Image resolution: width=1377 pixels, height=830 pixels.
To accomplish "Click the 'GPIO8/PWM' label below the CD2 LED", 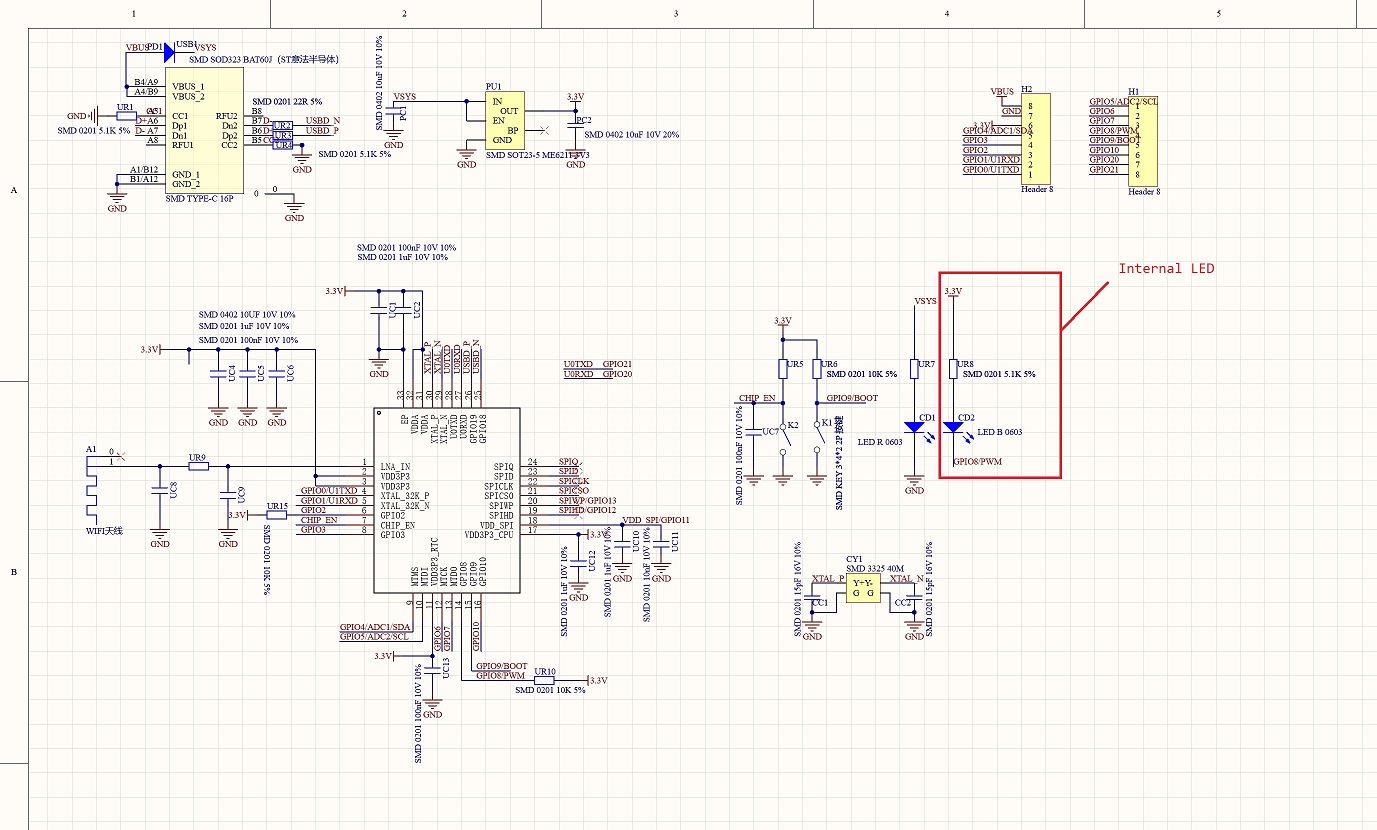I will 977,462.
